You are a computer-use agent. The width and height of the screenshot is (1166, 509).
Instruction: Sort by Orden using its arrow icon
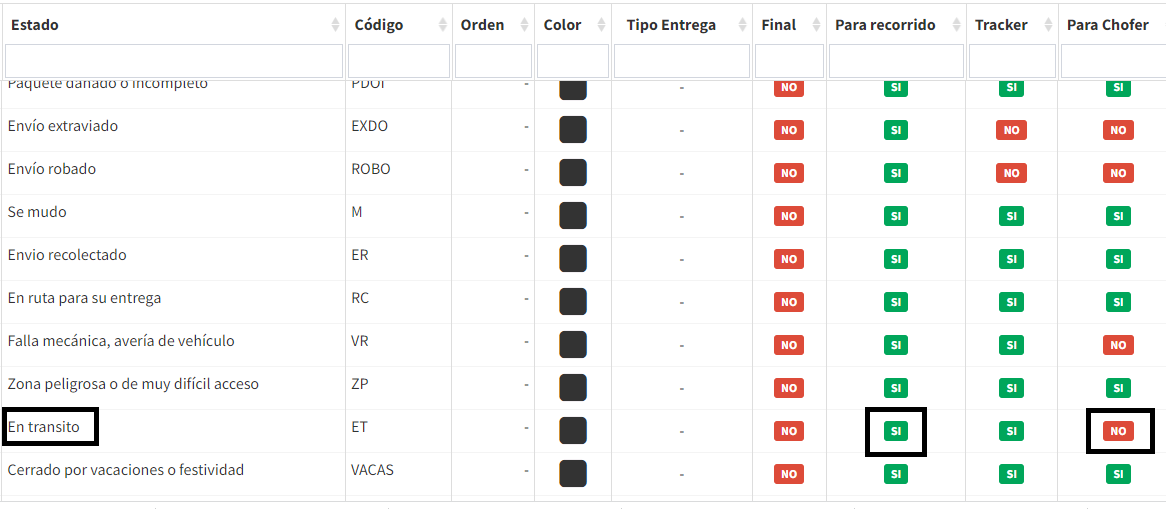tap(525, 25)
